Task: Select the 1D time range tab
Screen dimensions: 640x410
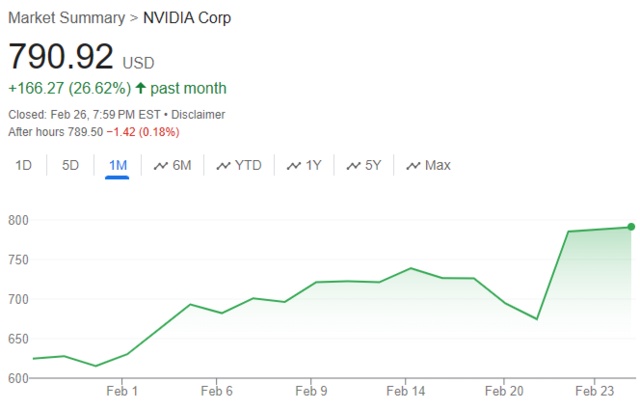Action: 24,165
